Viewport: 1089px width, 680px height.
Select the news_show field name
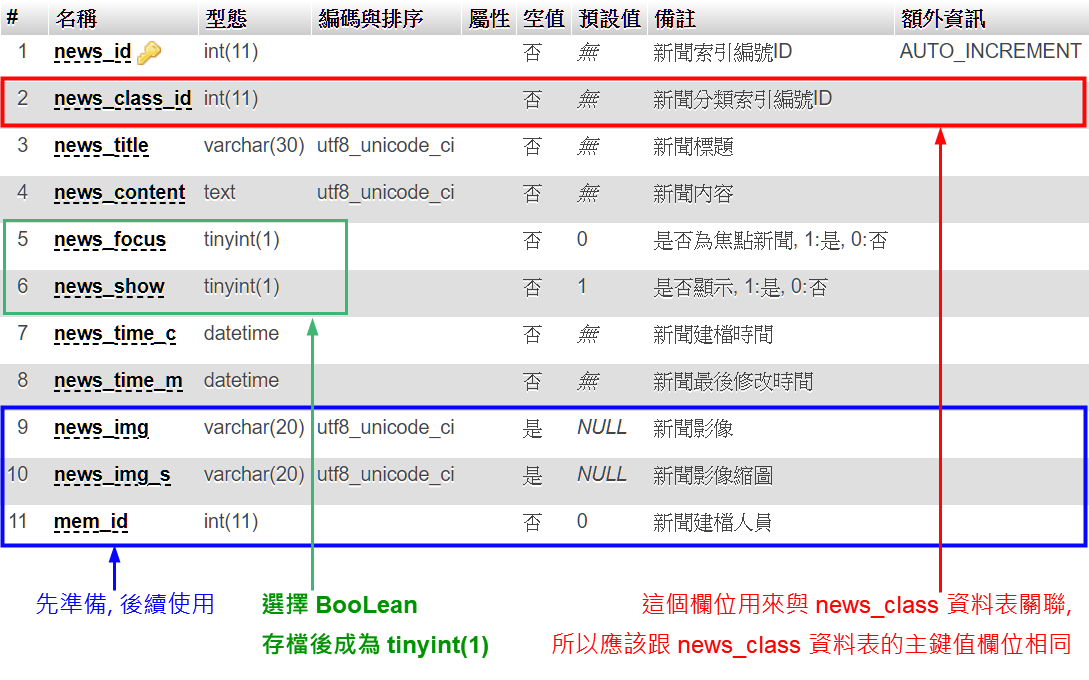coord(109,287)
